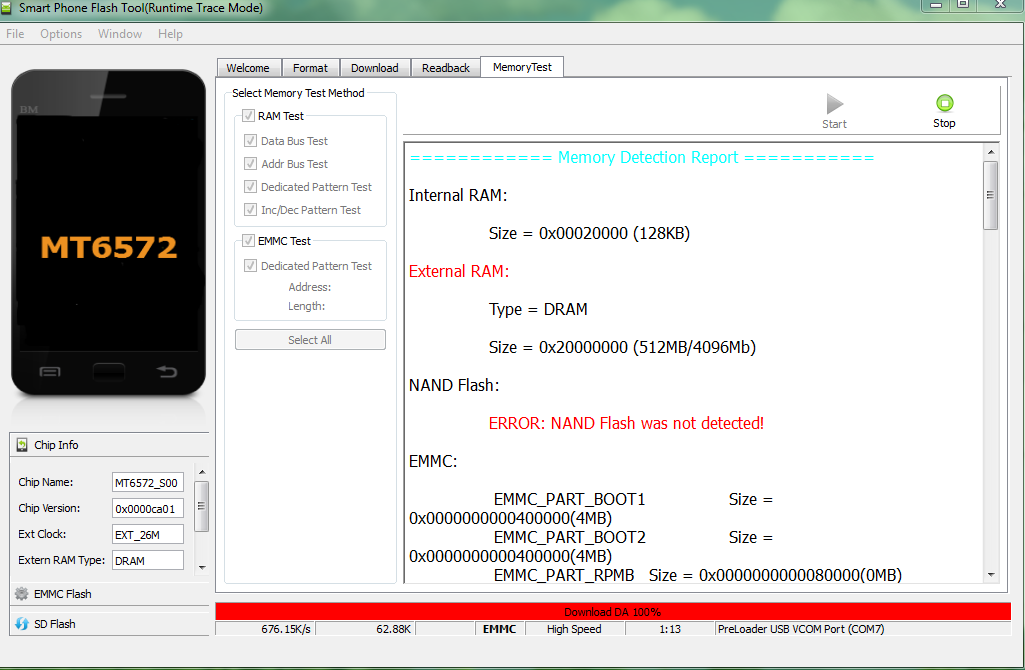Screen dimensions: 1025x670
Task: Click the red Download DA progress bar
Action: [612, 611]
